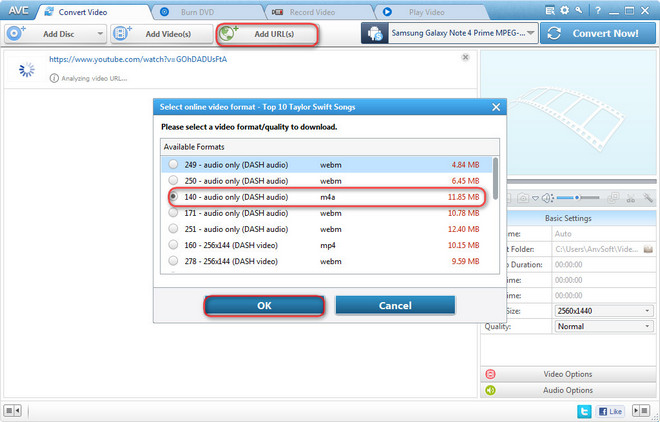Click the output folder browse icon
Image resolution: width=660 pixels, height=422 pixels.
(648, 249)
